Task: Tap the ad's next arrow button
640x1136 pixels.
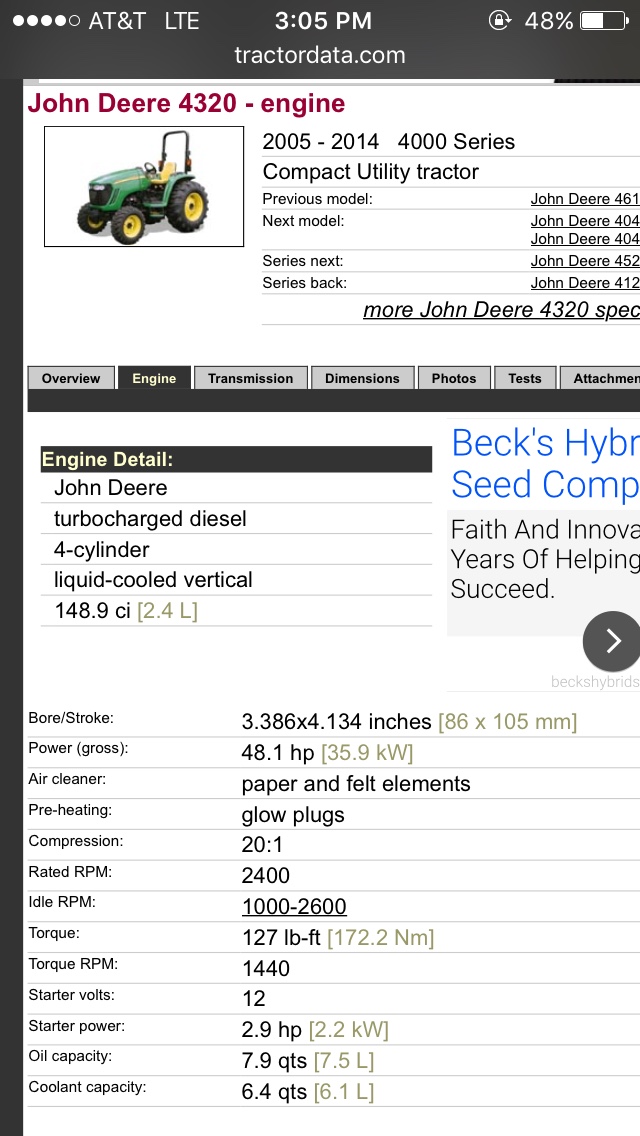Action: coord(612,641)
